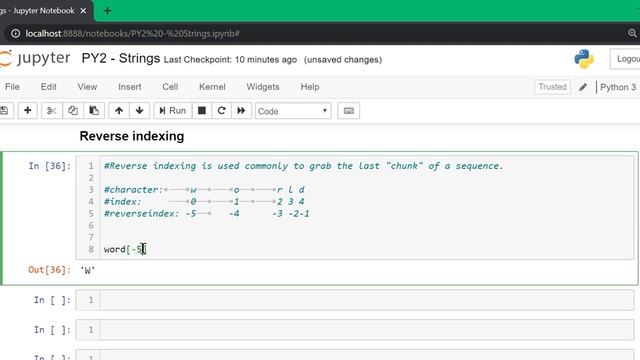Viewport: 640px width, 360px height.
Task: Click the first empty code cell
Action: point(367,300)
